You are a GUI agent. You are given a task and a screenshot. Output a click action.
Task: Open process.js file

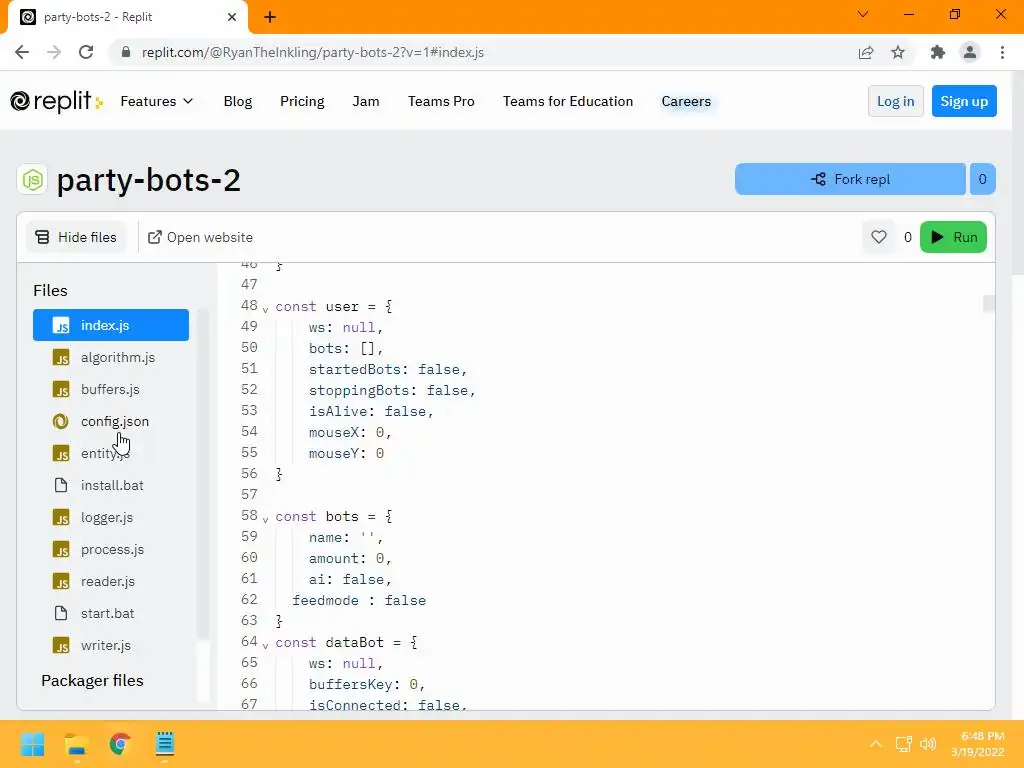pyautogui.click(x=111, y=549)
